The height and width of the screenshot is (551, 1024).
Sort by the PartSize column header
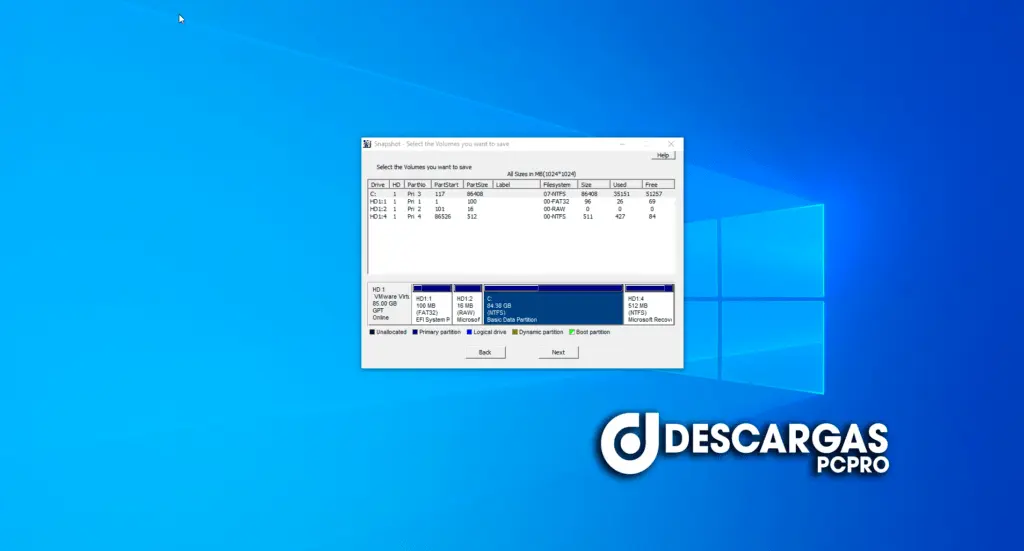pos(478,185)
